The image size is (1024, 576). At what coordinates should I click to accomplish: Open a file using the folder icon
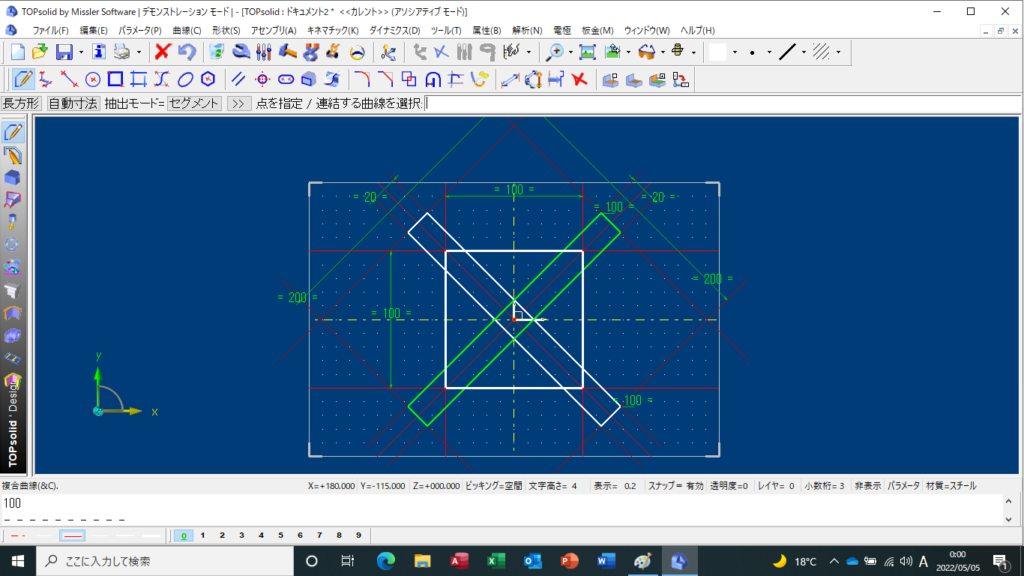point(40,52)
